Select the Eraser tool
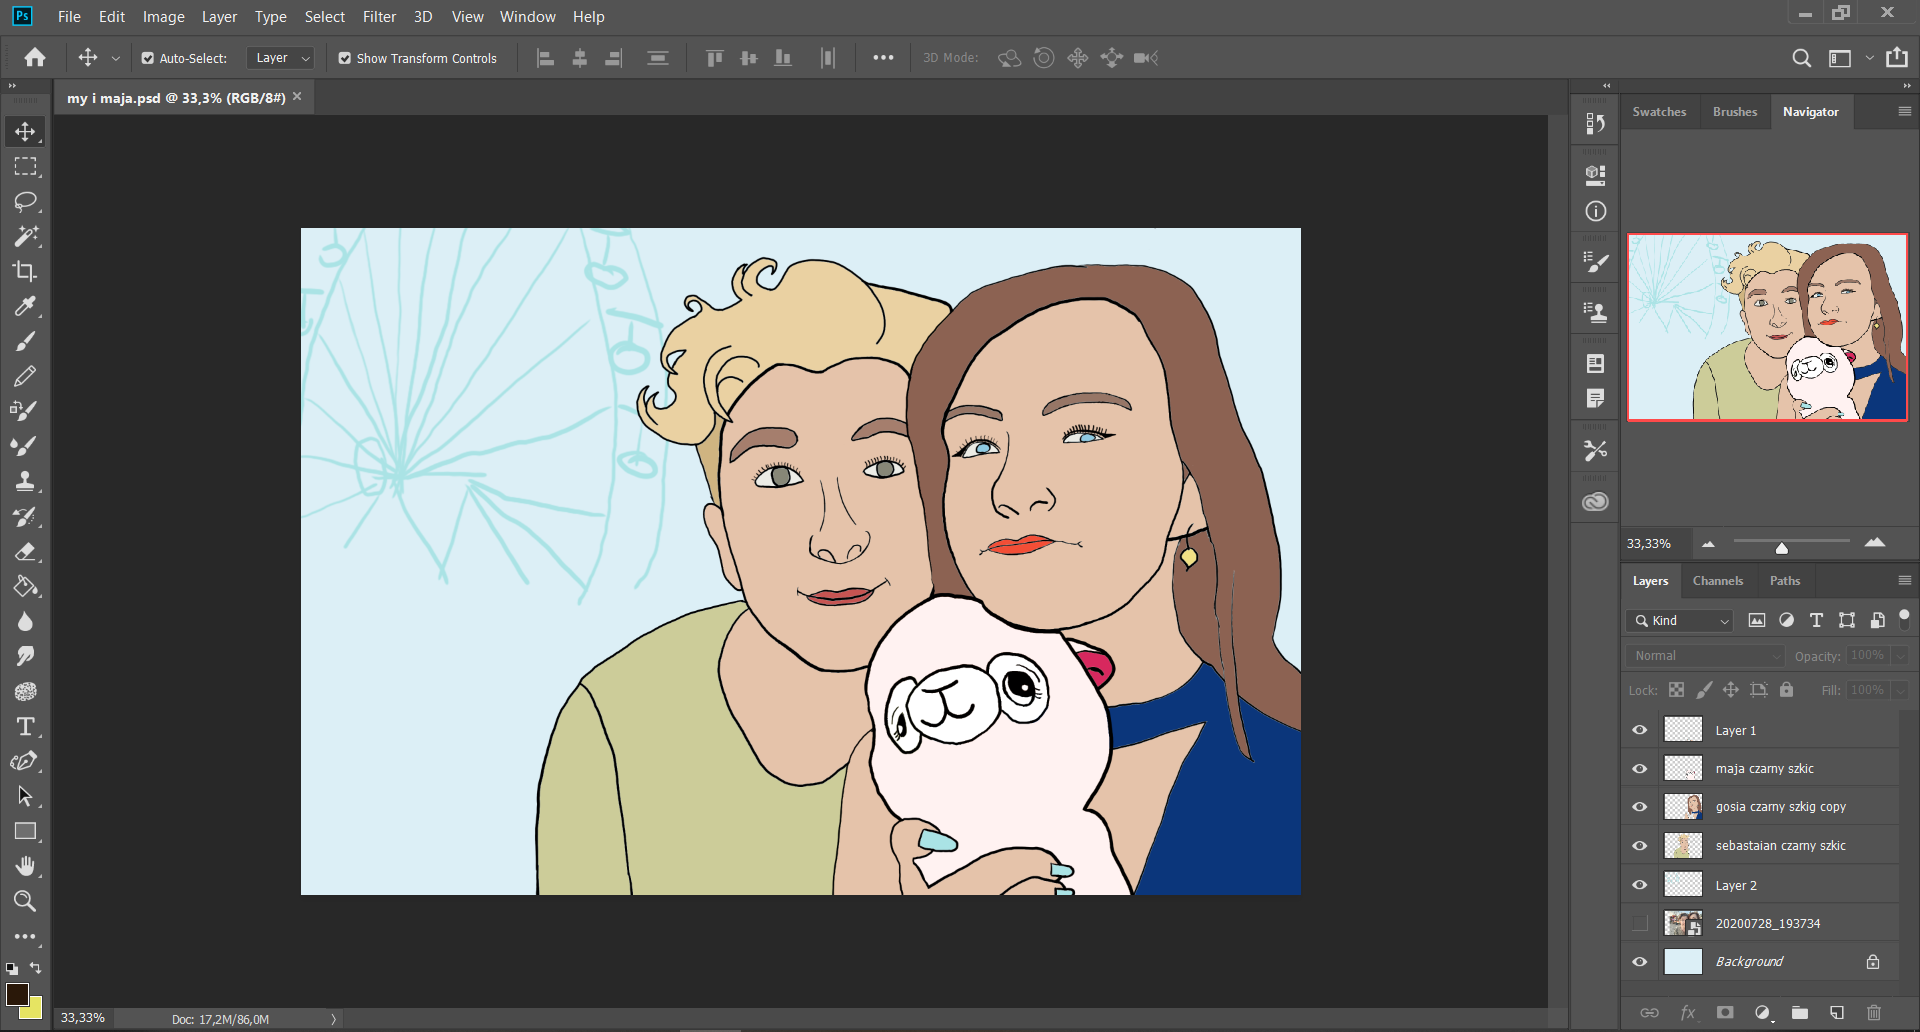 25,551
